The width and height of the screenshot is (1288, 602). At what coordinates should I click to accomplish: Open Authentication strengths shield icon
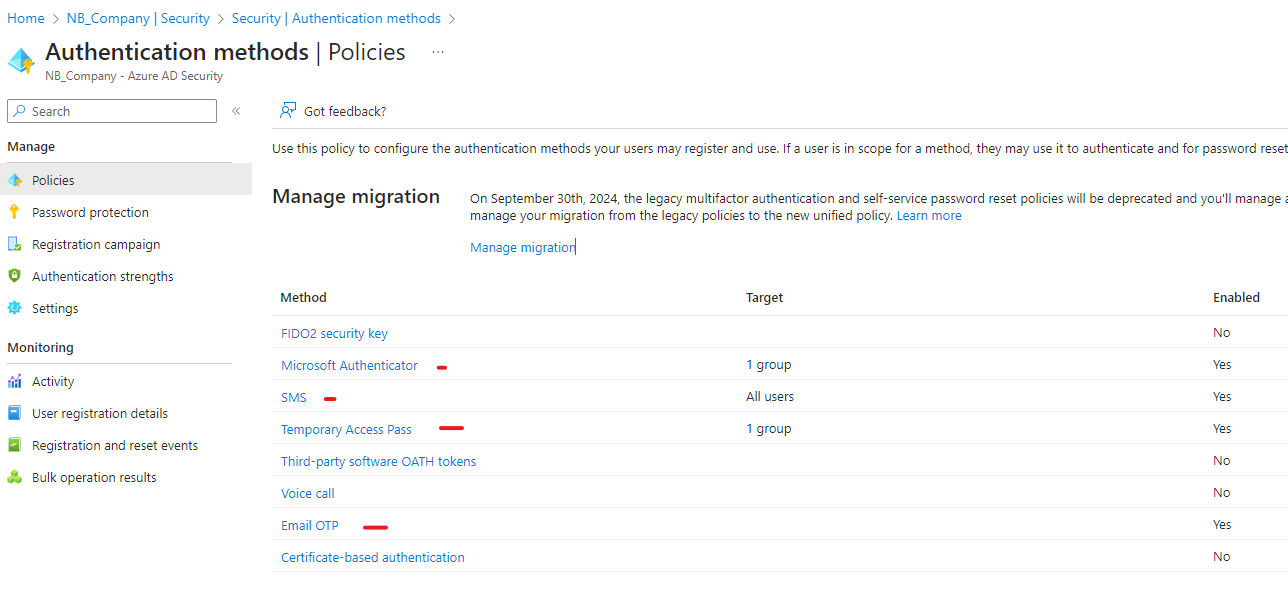click(x=14, y=275)
